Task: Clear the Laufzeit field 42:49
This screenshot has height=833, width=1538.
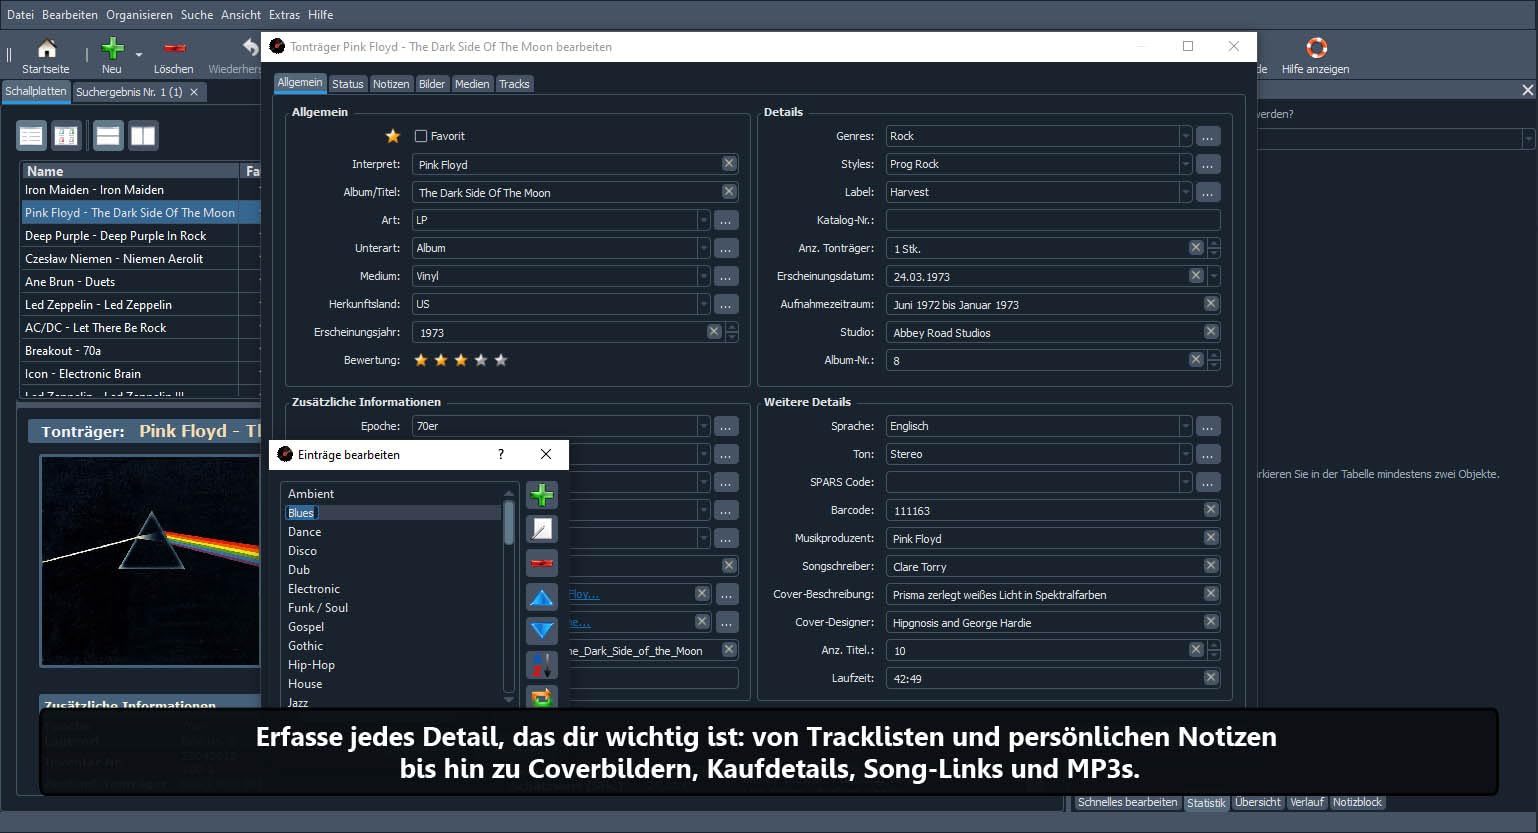Action: click(1211, 677)
